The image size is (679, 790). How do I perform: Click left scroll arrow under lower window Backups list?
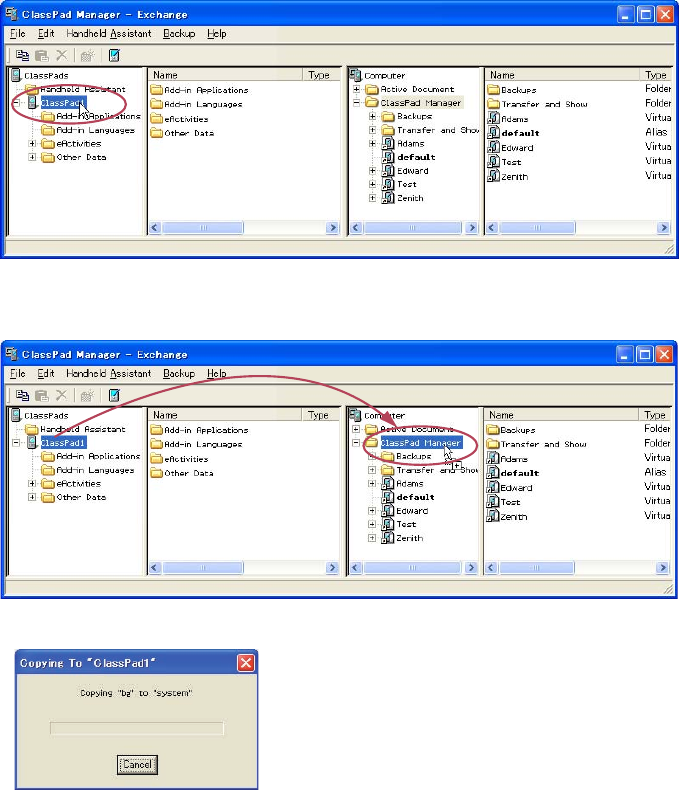[x=491, y=568]
